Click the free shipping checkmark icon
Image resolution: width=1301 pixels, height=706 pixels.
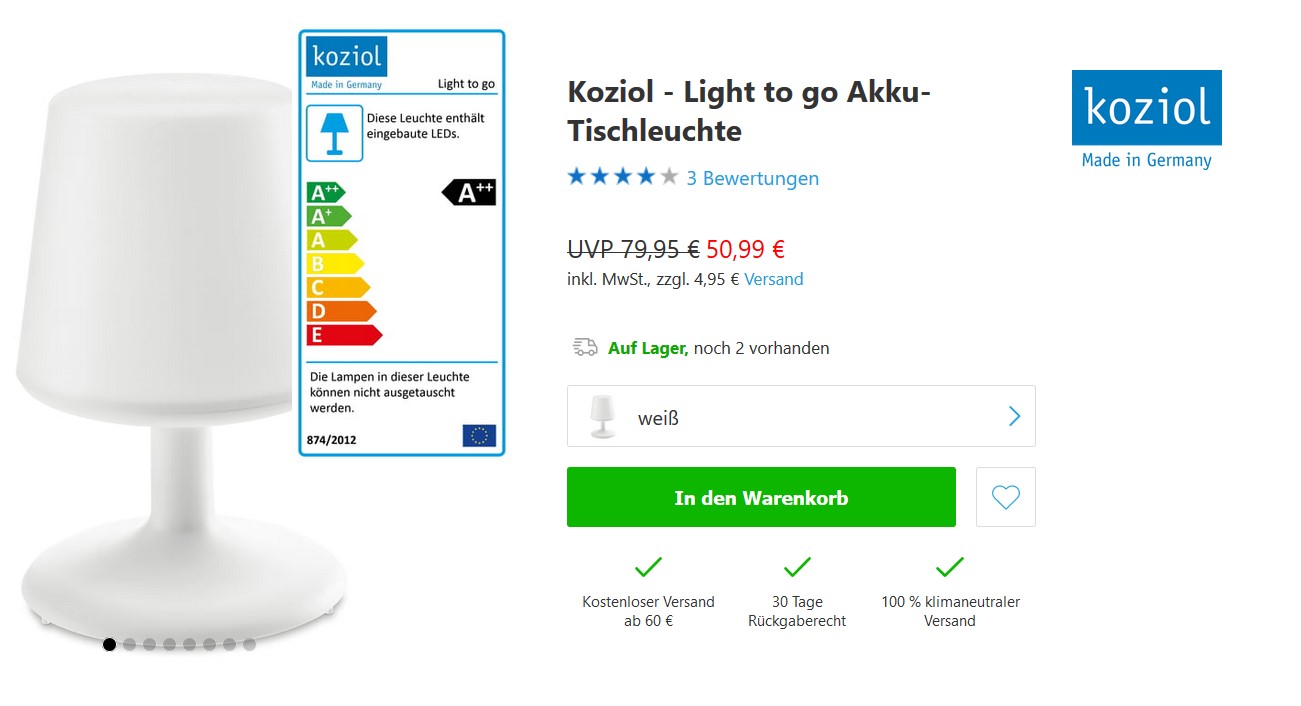648,568
